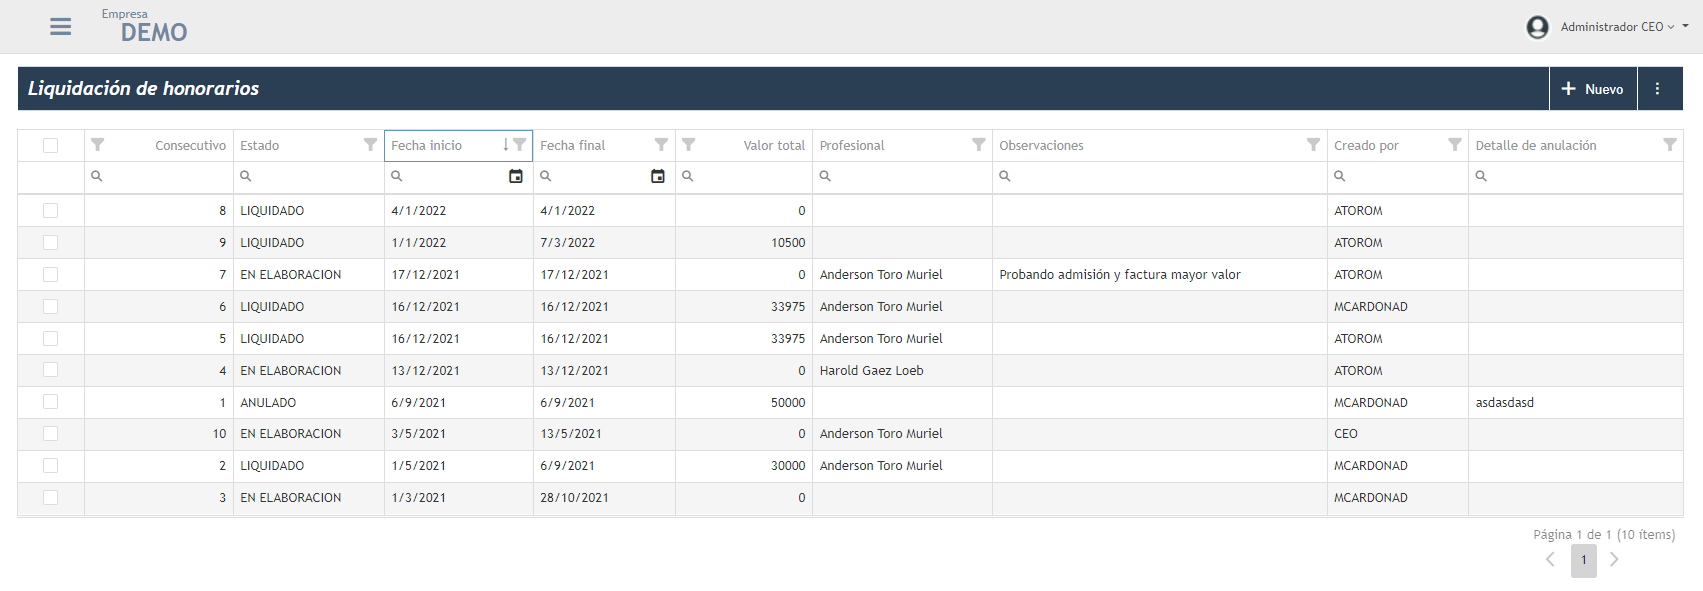Click the DEMO company logo
This screenshot has height=591, width=1703.
(x=154, y=32)
